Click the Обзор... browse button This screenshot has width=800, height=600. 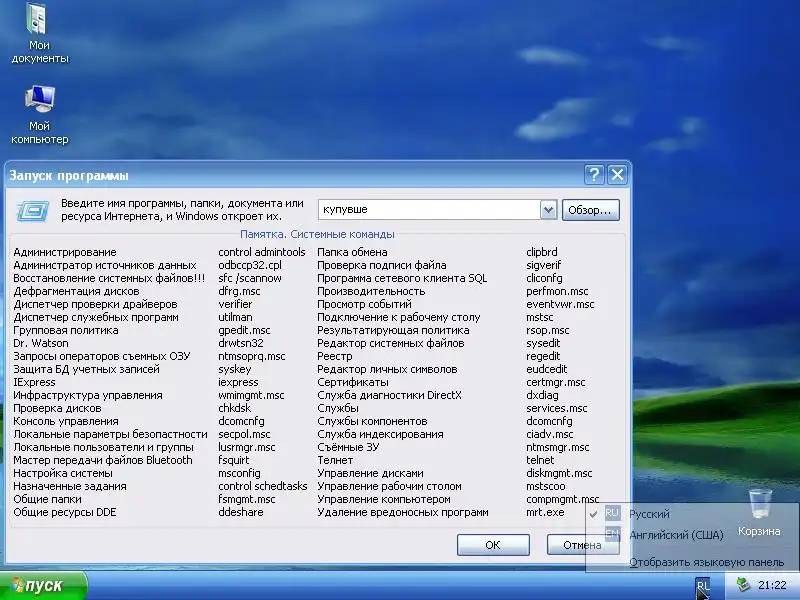pos(590,210)
